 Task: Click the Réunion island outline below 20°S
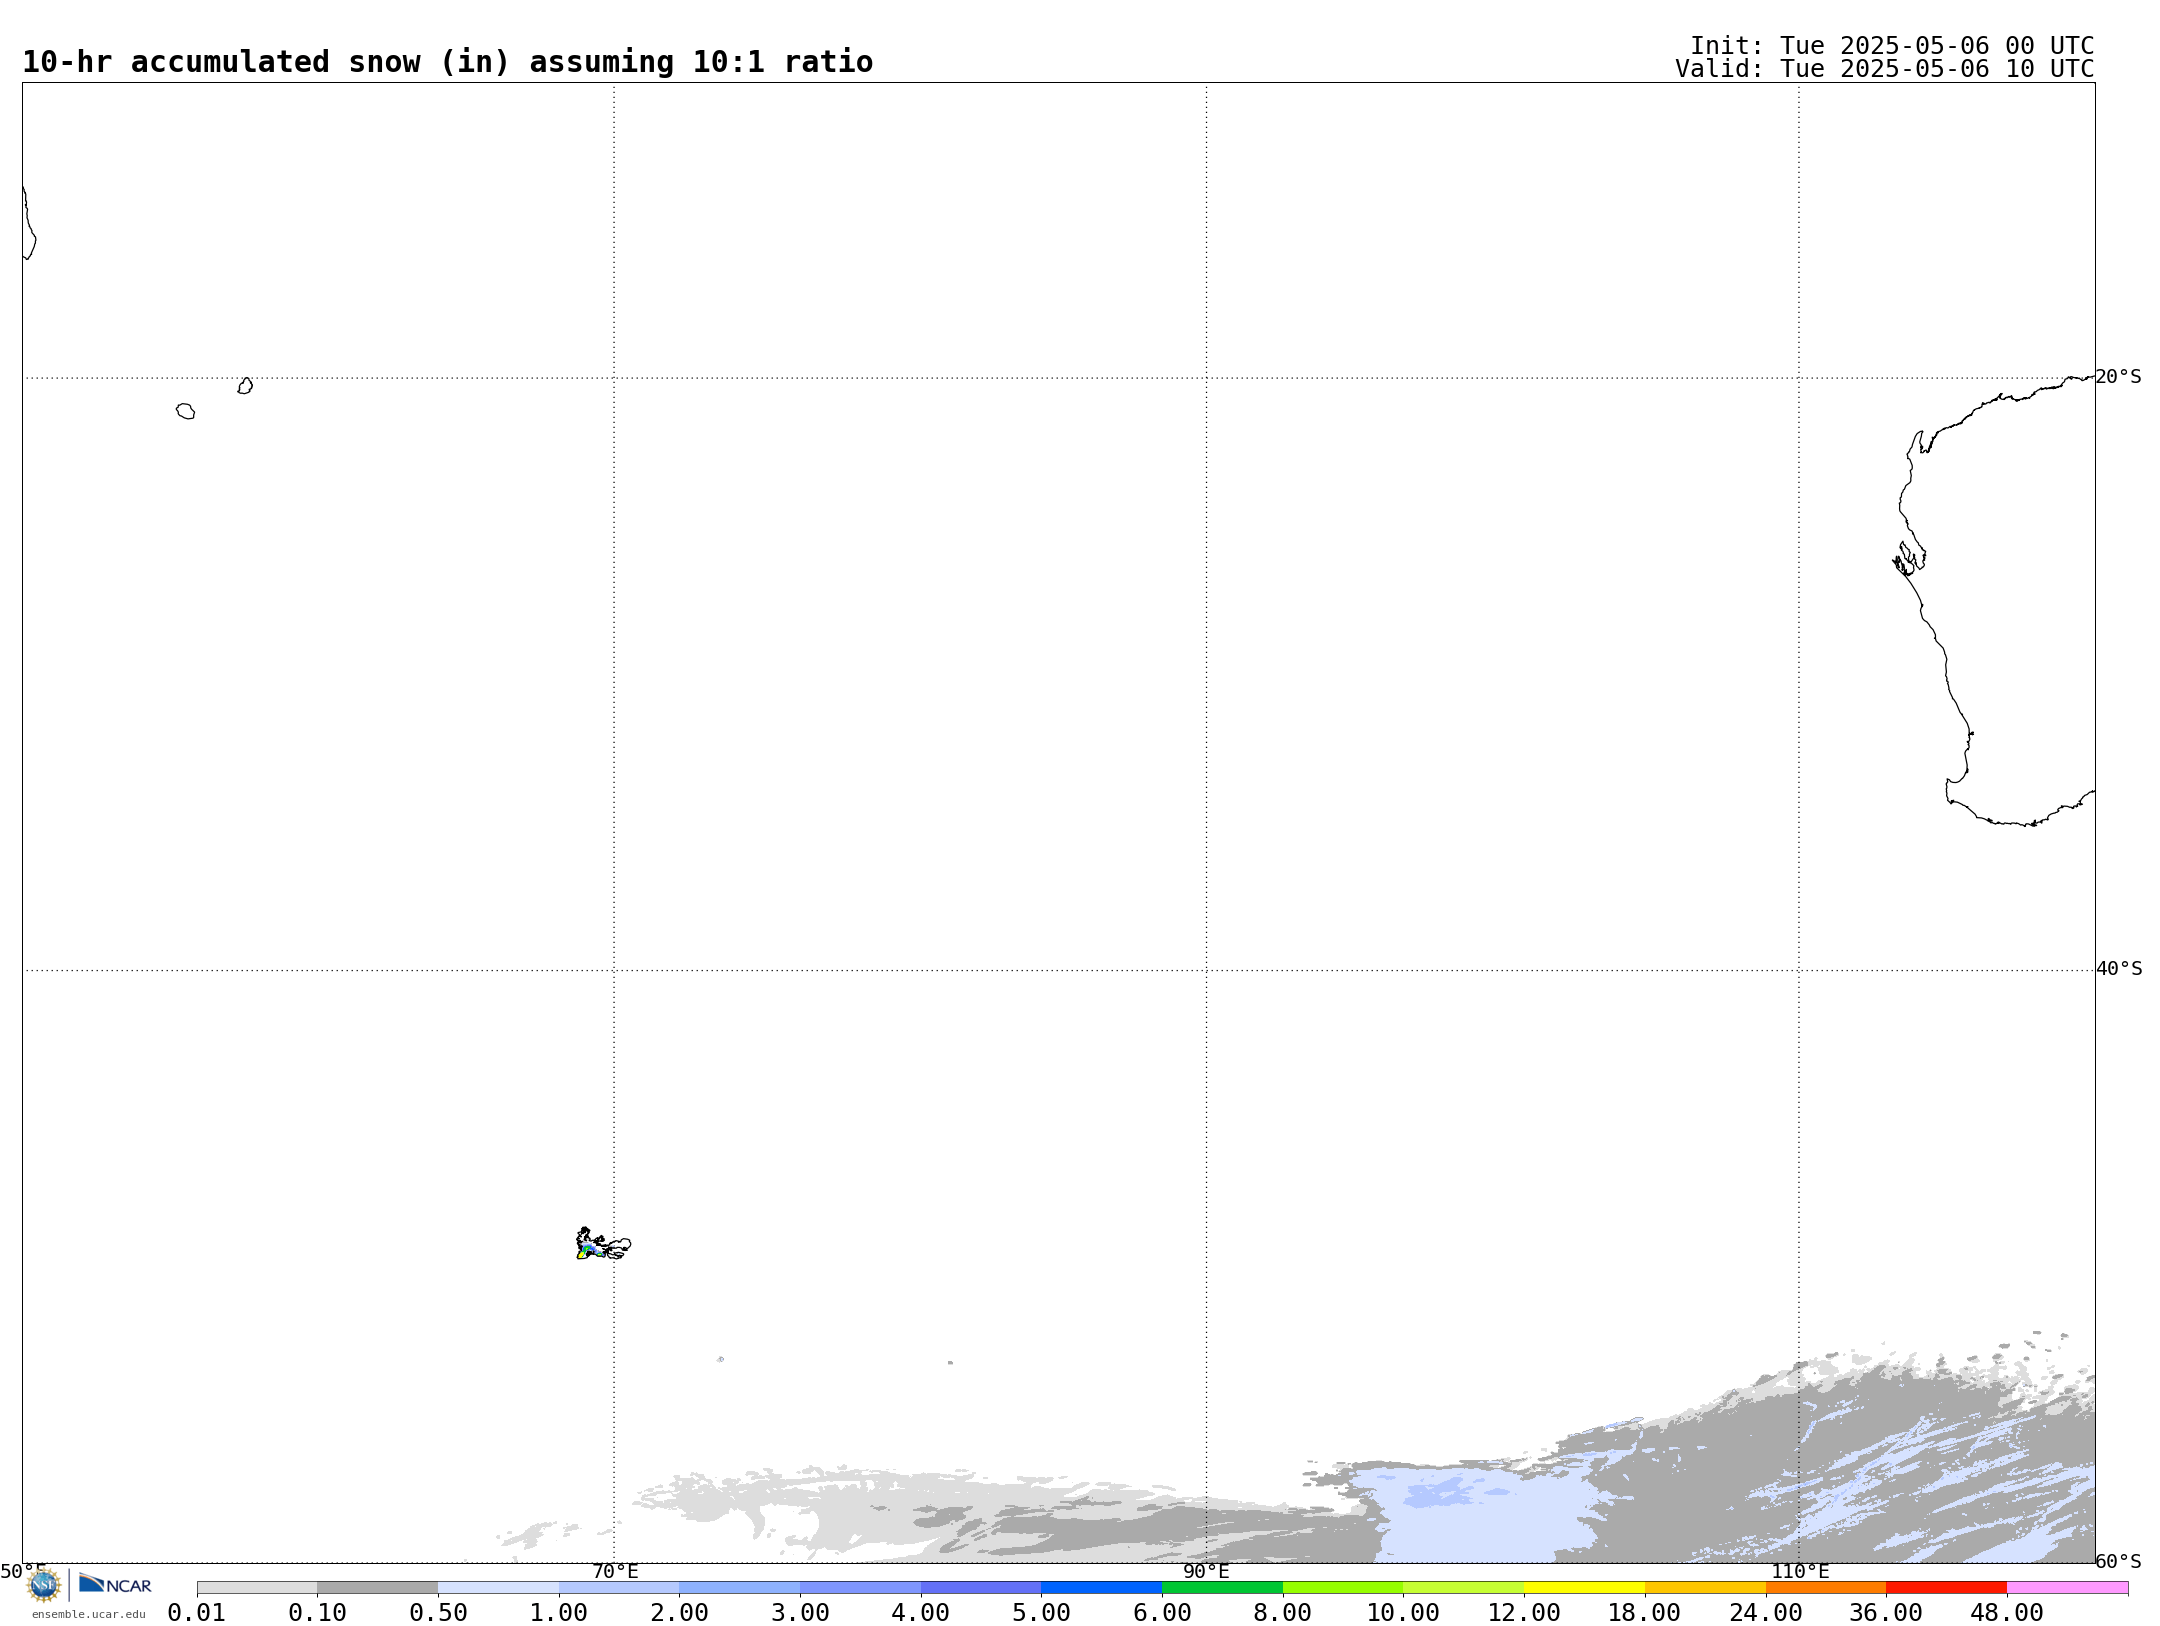coord(185,411)
